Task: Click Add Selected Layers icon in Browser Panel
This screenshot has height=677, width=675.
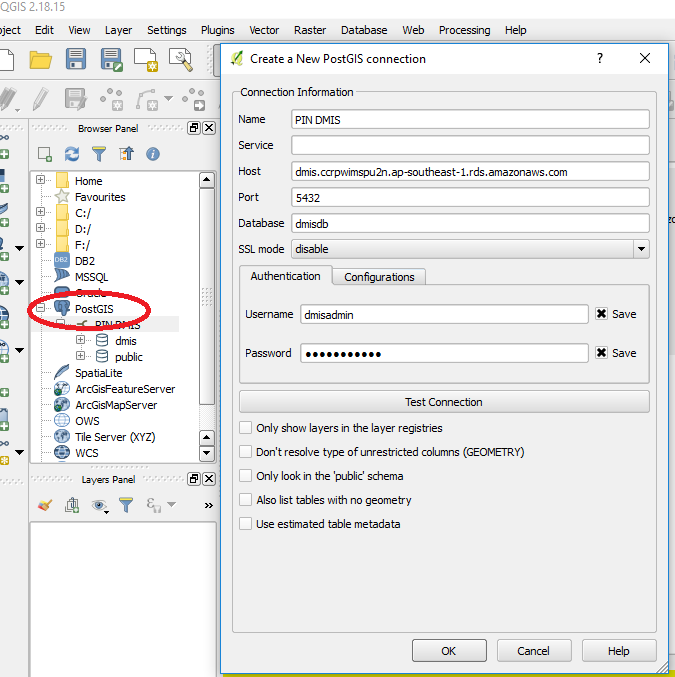Action: [45, 154]
